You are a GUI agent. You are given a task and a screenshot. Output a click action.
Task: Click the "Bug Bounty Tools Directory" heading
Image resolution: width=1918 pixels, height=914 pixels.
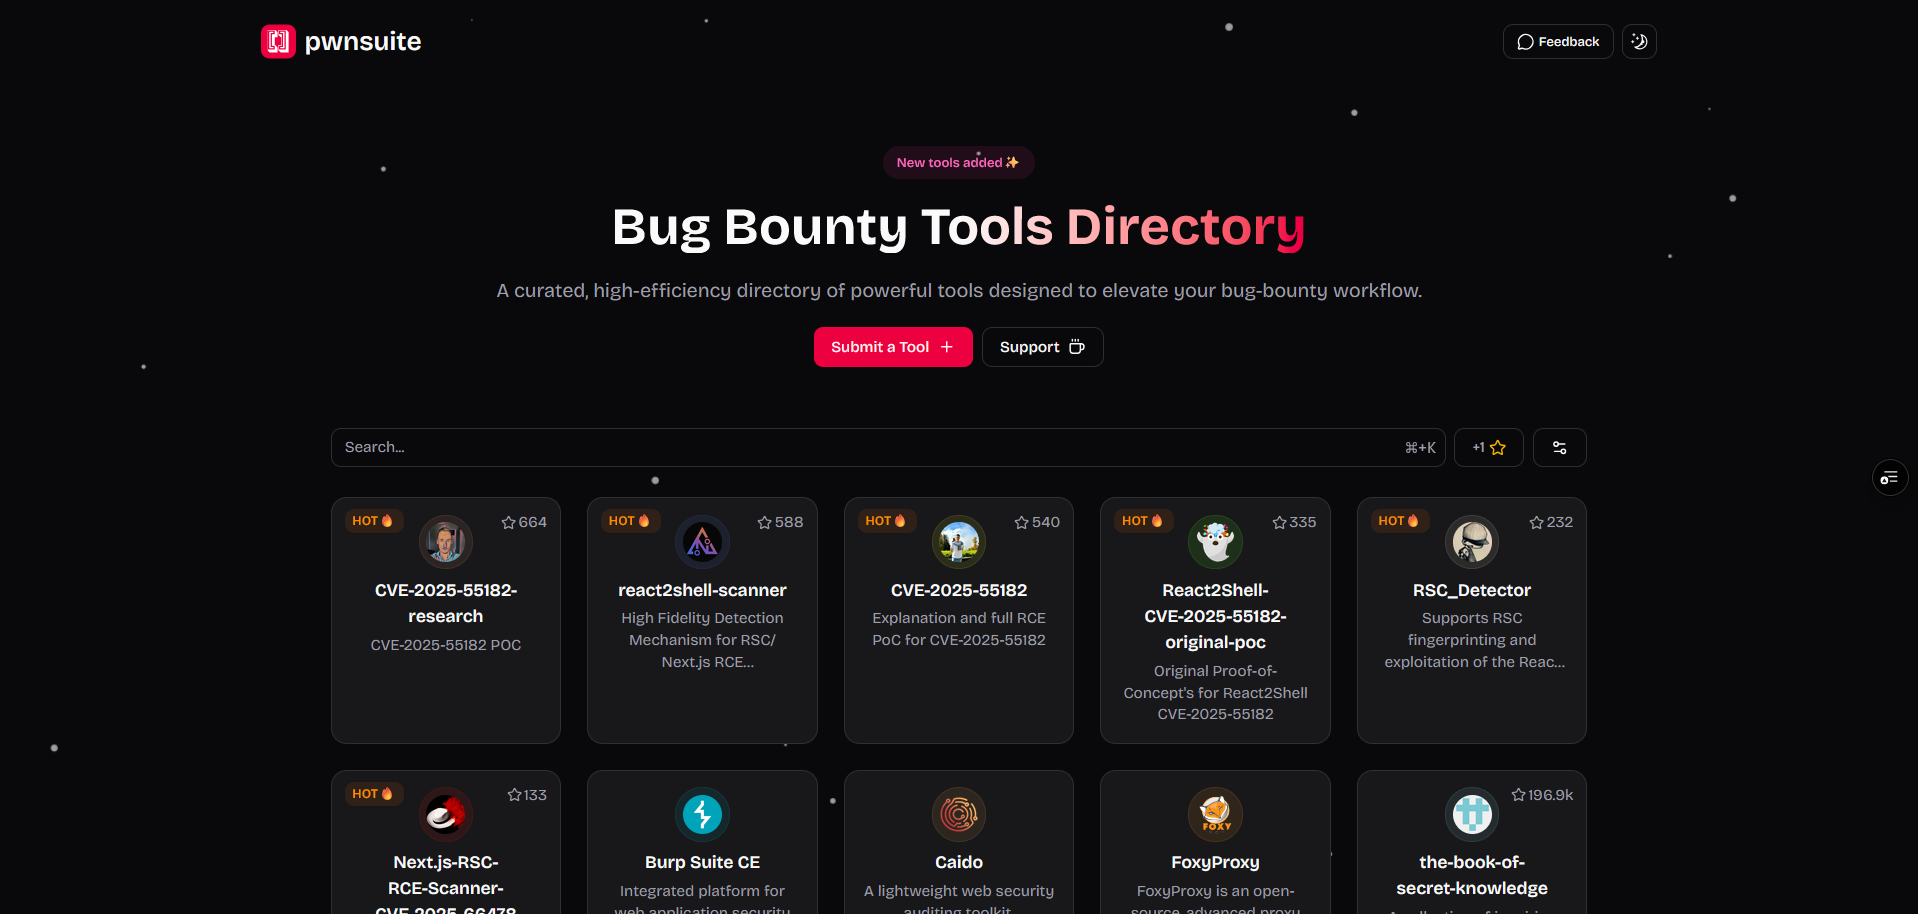tap(959, 227)
